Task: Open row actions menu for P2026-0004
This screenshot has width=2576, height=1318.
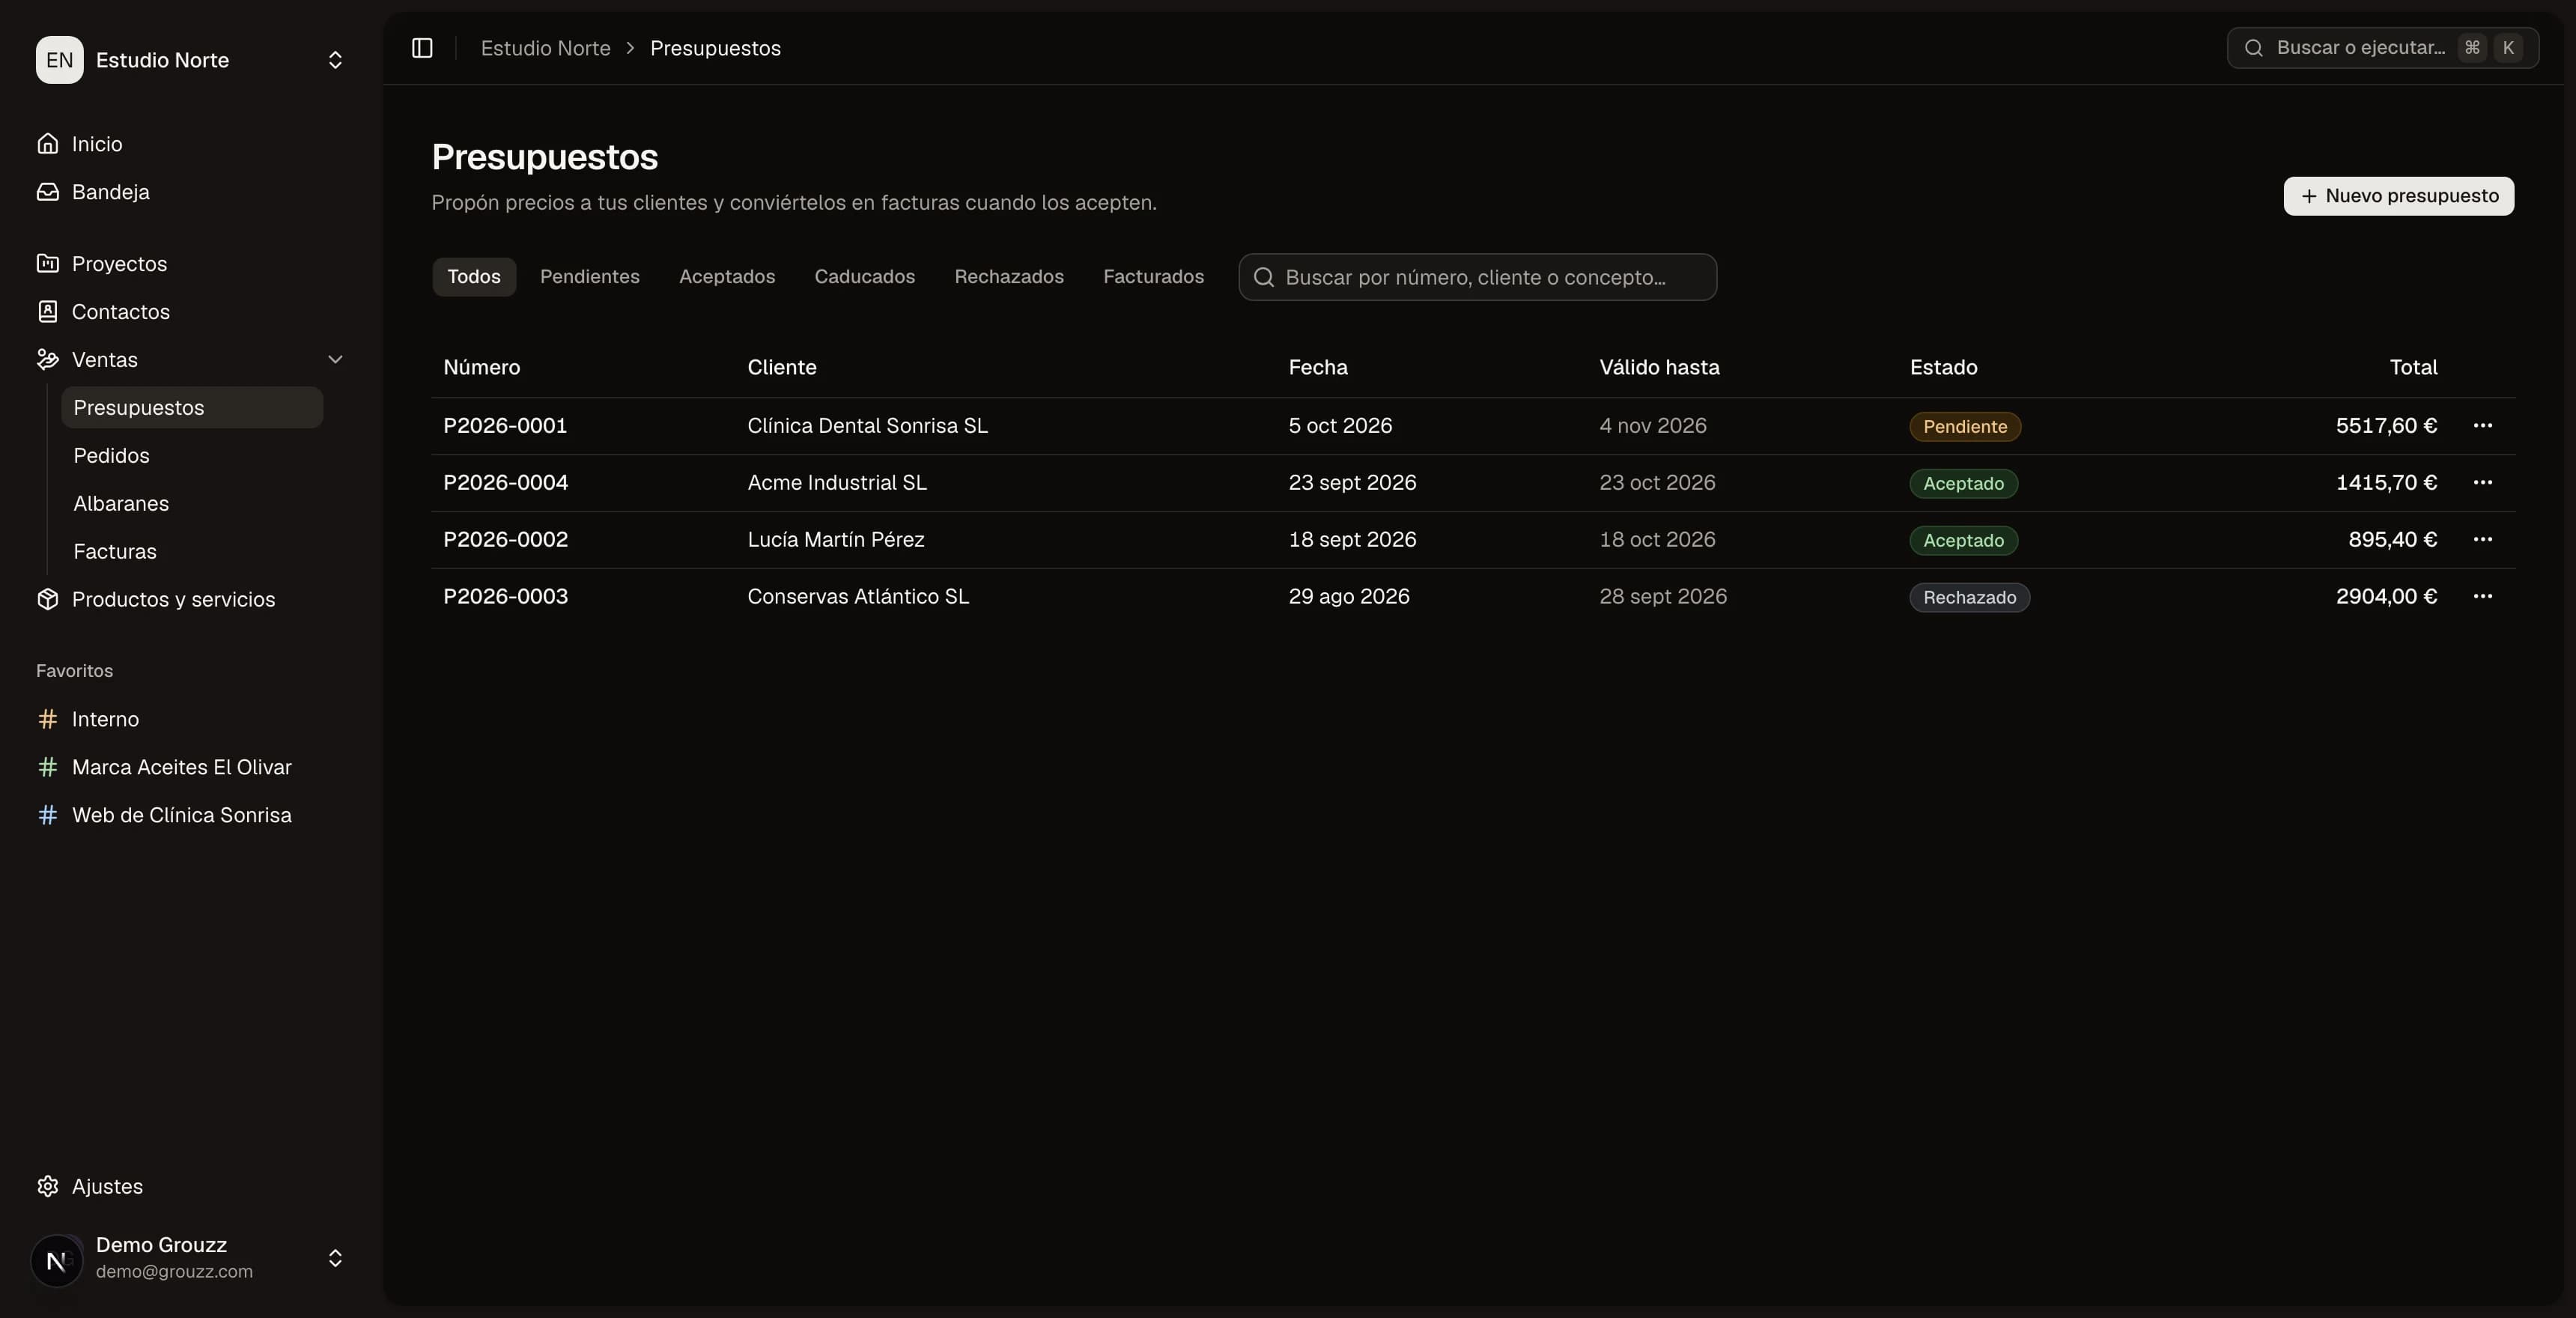Action: click(2482, 483)
